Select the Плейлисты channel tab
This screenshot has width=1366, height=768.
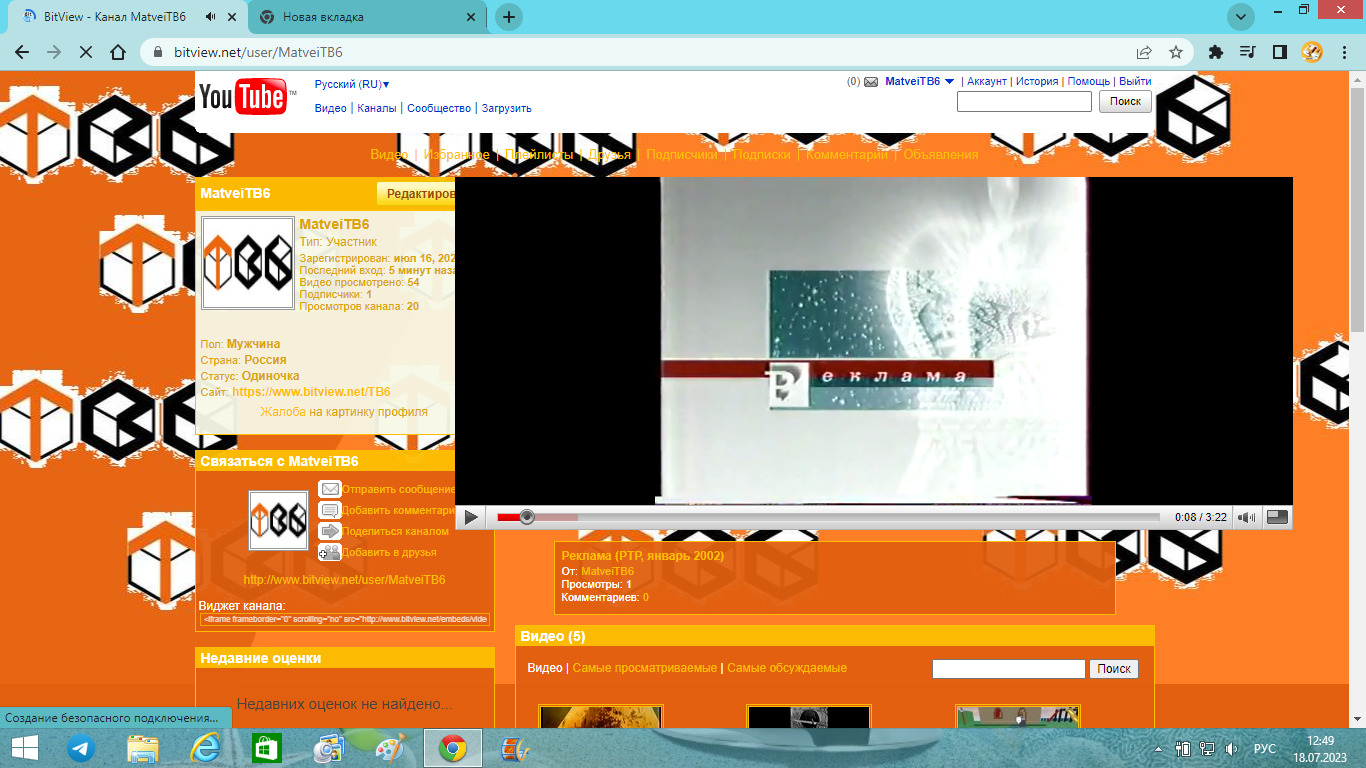click(539, 155)
